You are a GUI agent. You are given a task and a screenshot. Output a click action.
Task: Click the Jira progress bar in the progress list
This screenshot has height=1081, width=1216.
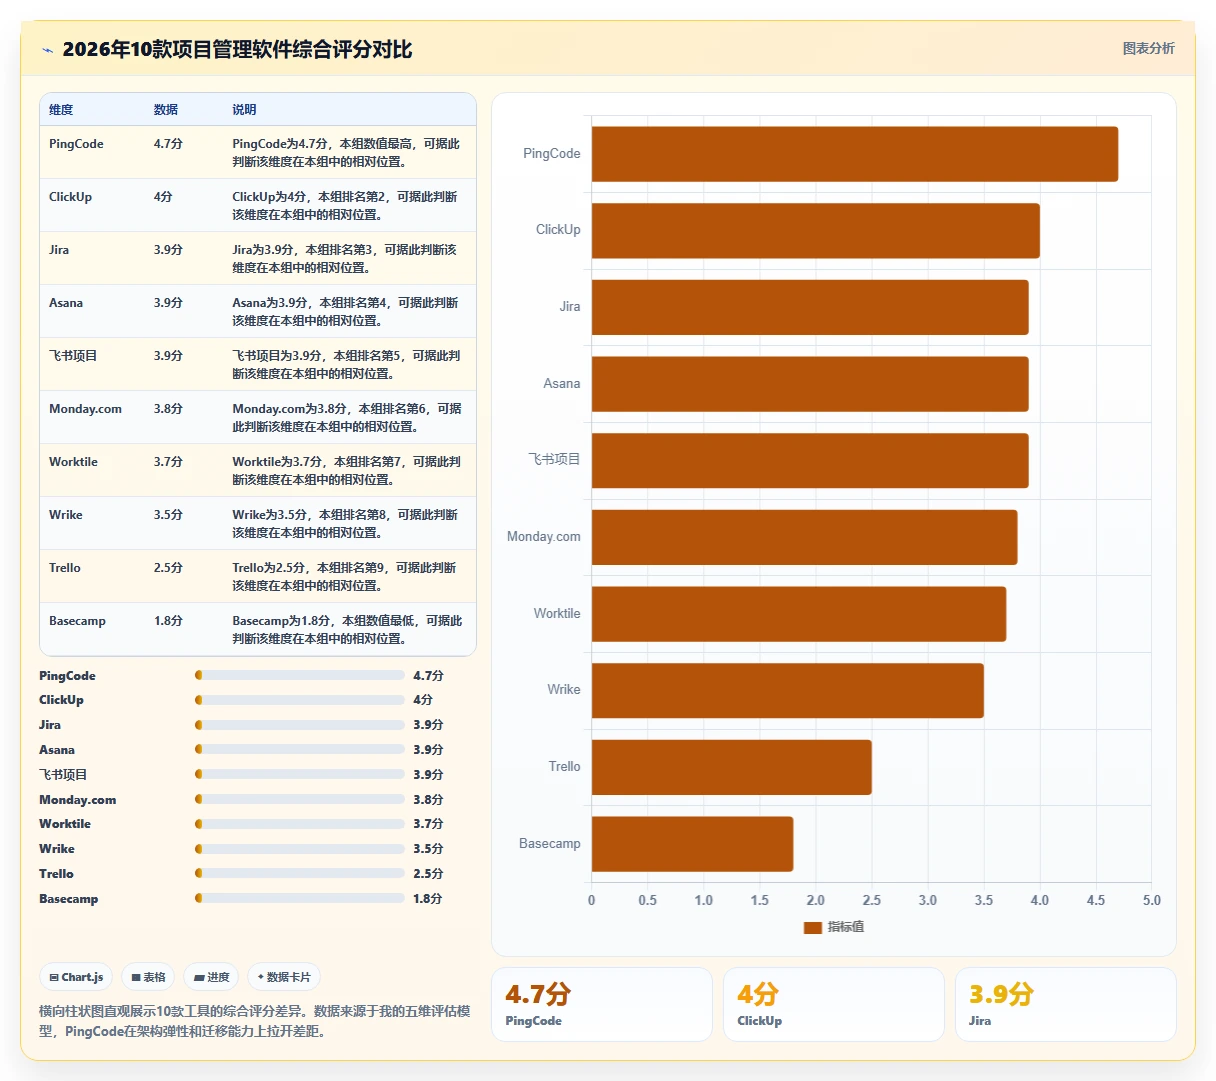pyautogui.click(x=300, y=725)
